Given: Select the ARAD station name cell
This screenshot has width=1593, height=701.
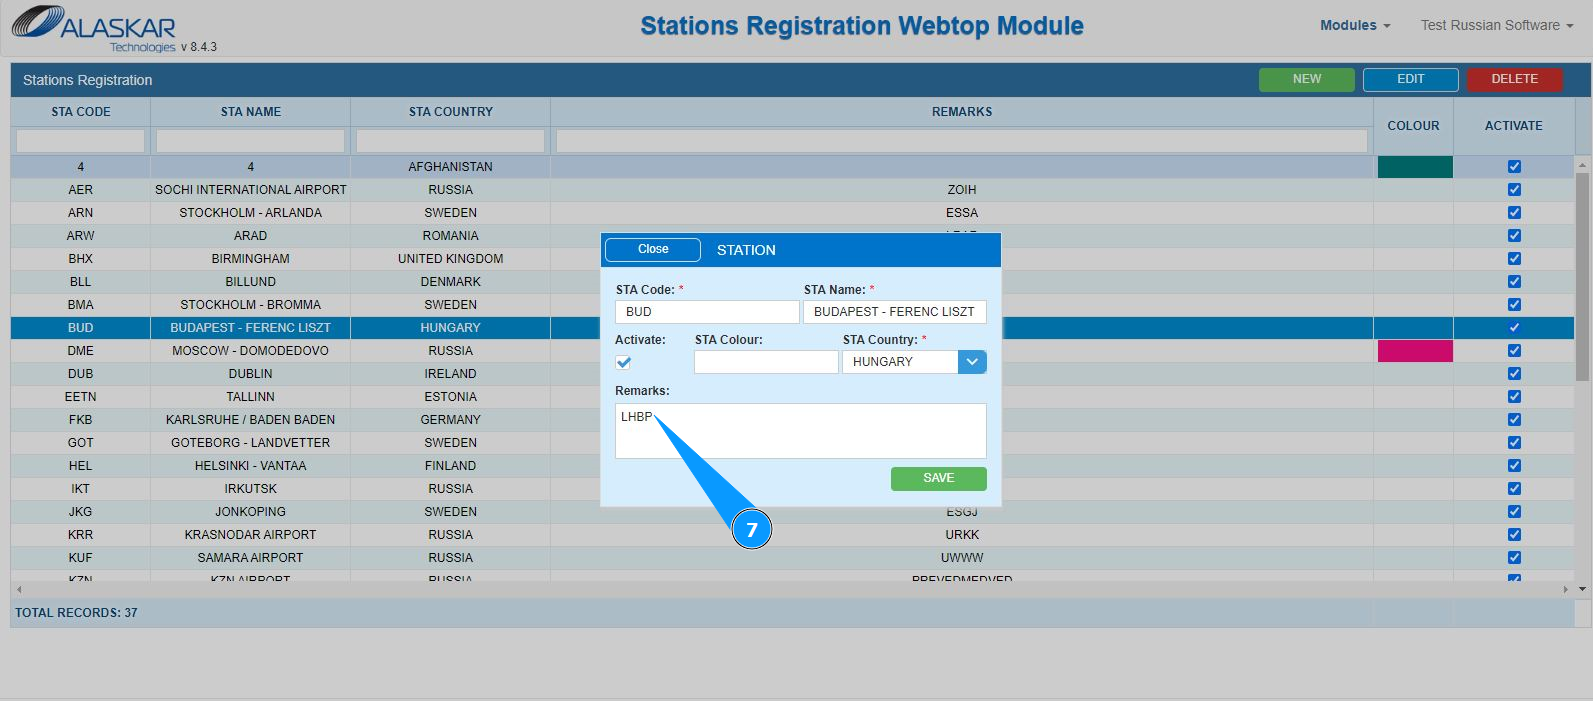Looking at the screenshot, I should (x=250, y=236).
